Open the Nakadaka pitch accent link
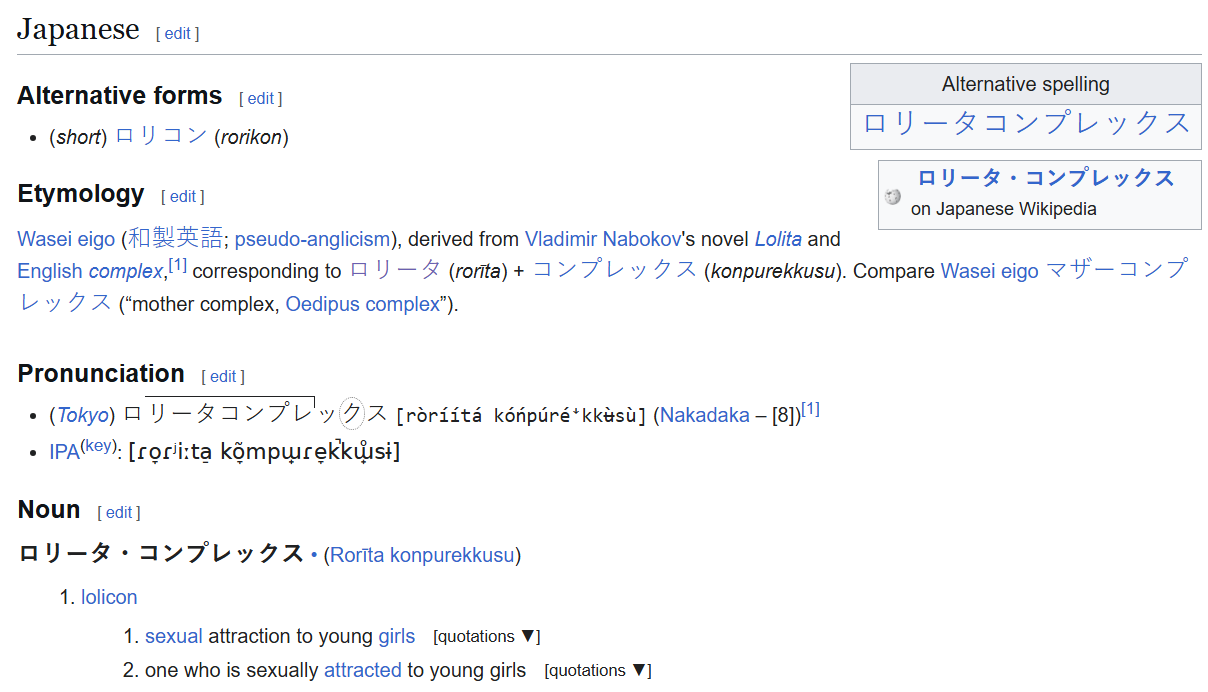 (705, 415)
